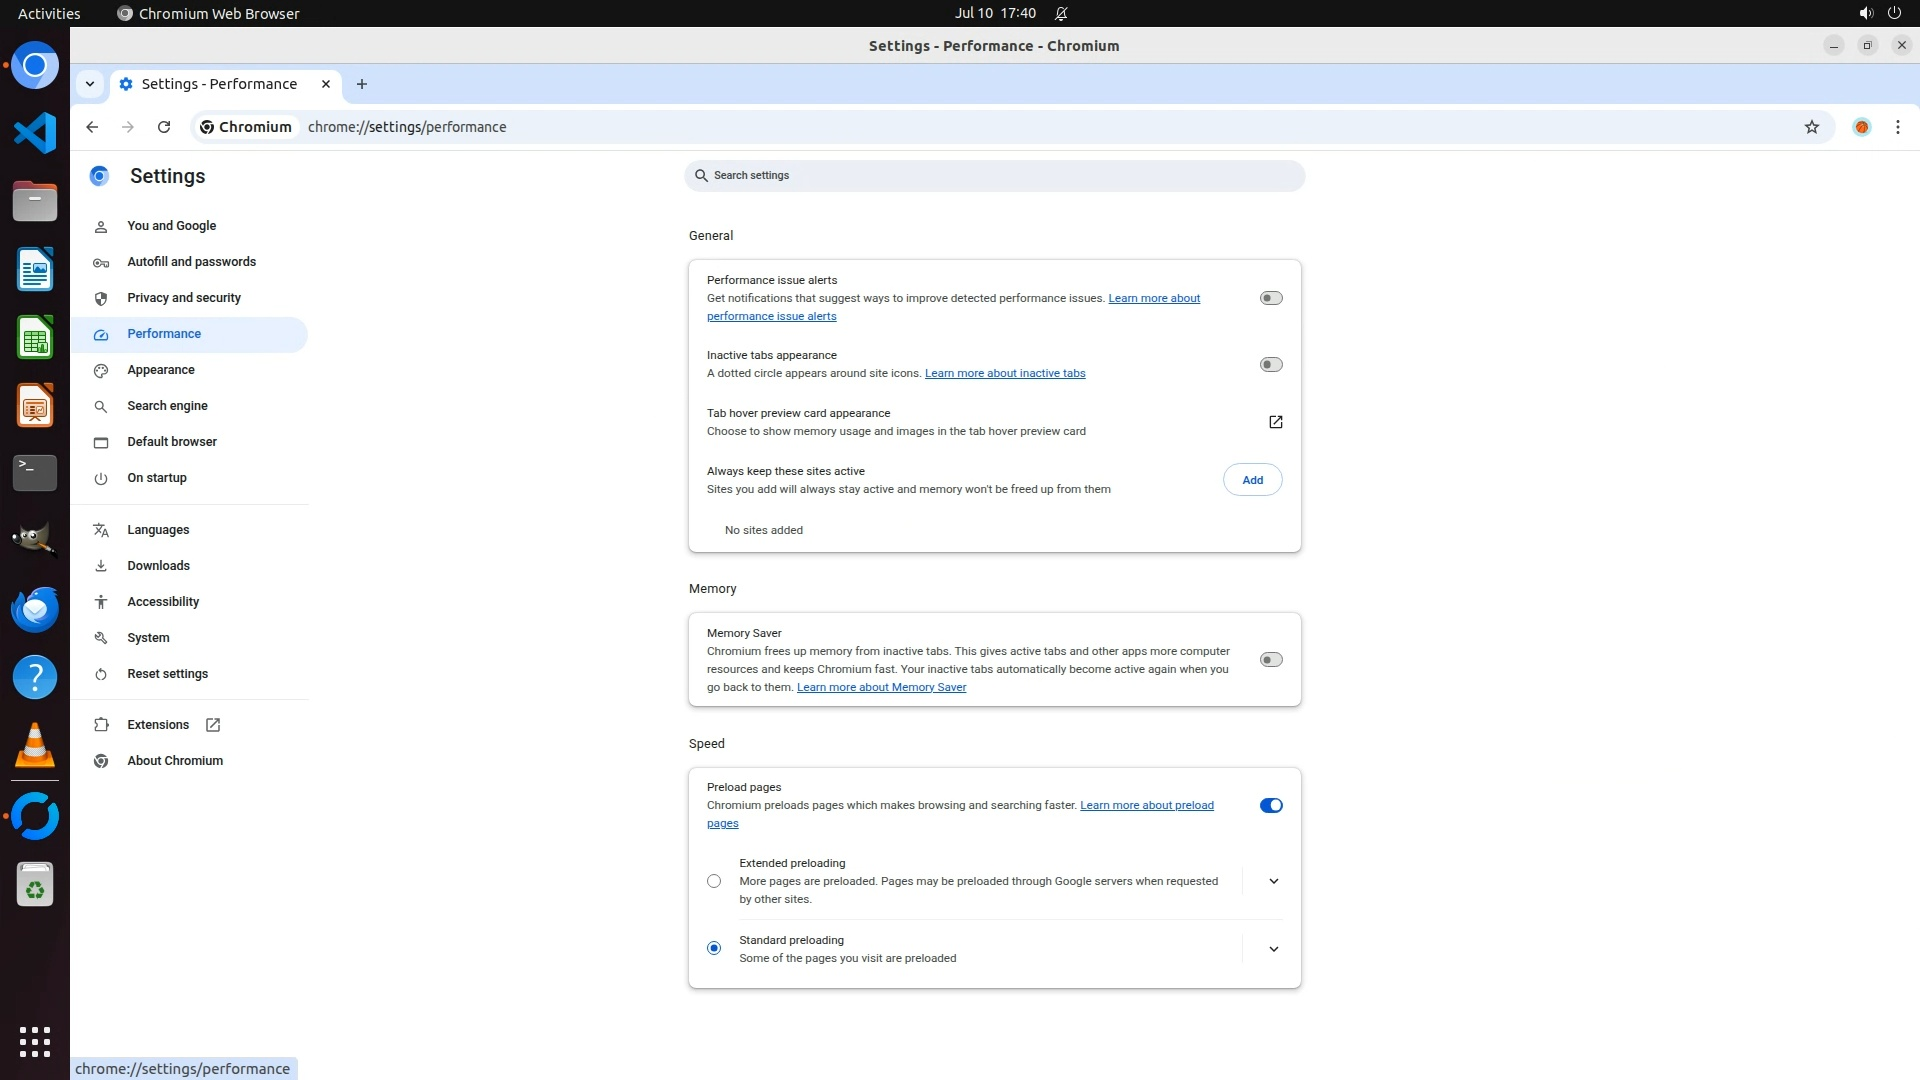Click the bookmark star icon
The width and height of the screenshot is (1920, 1080).
coord(1811,127)
